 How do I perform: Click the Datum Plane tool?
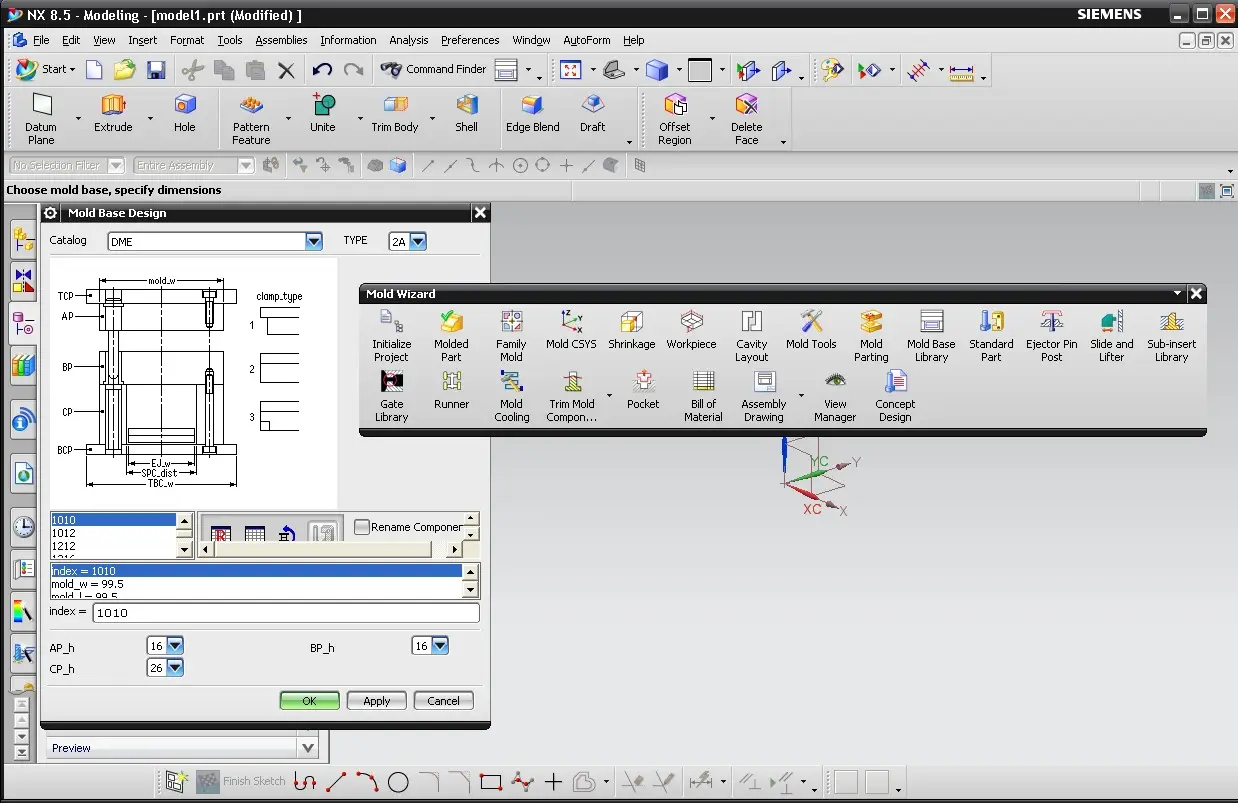pos(41,119)
